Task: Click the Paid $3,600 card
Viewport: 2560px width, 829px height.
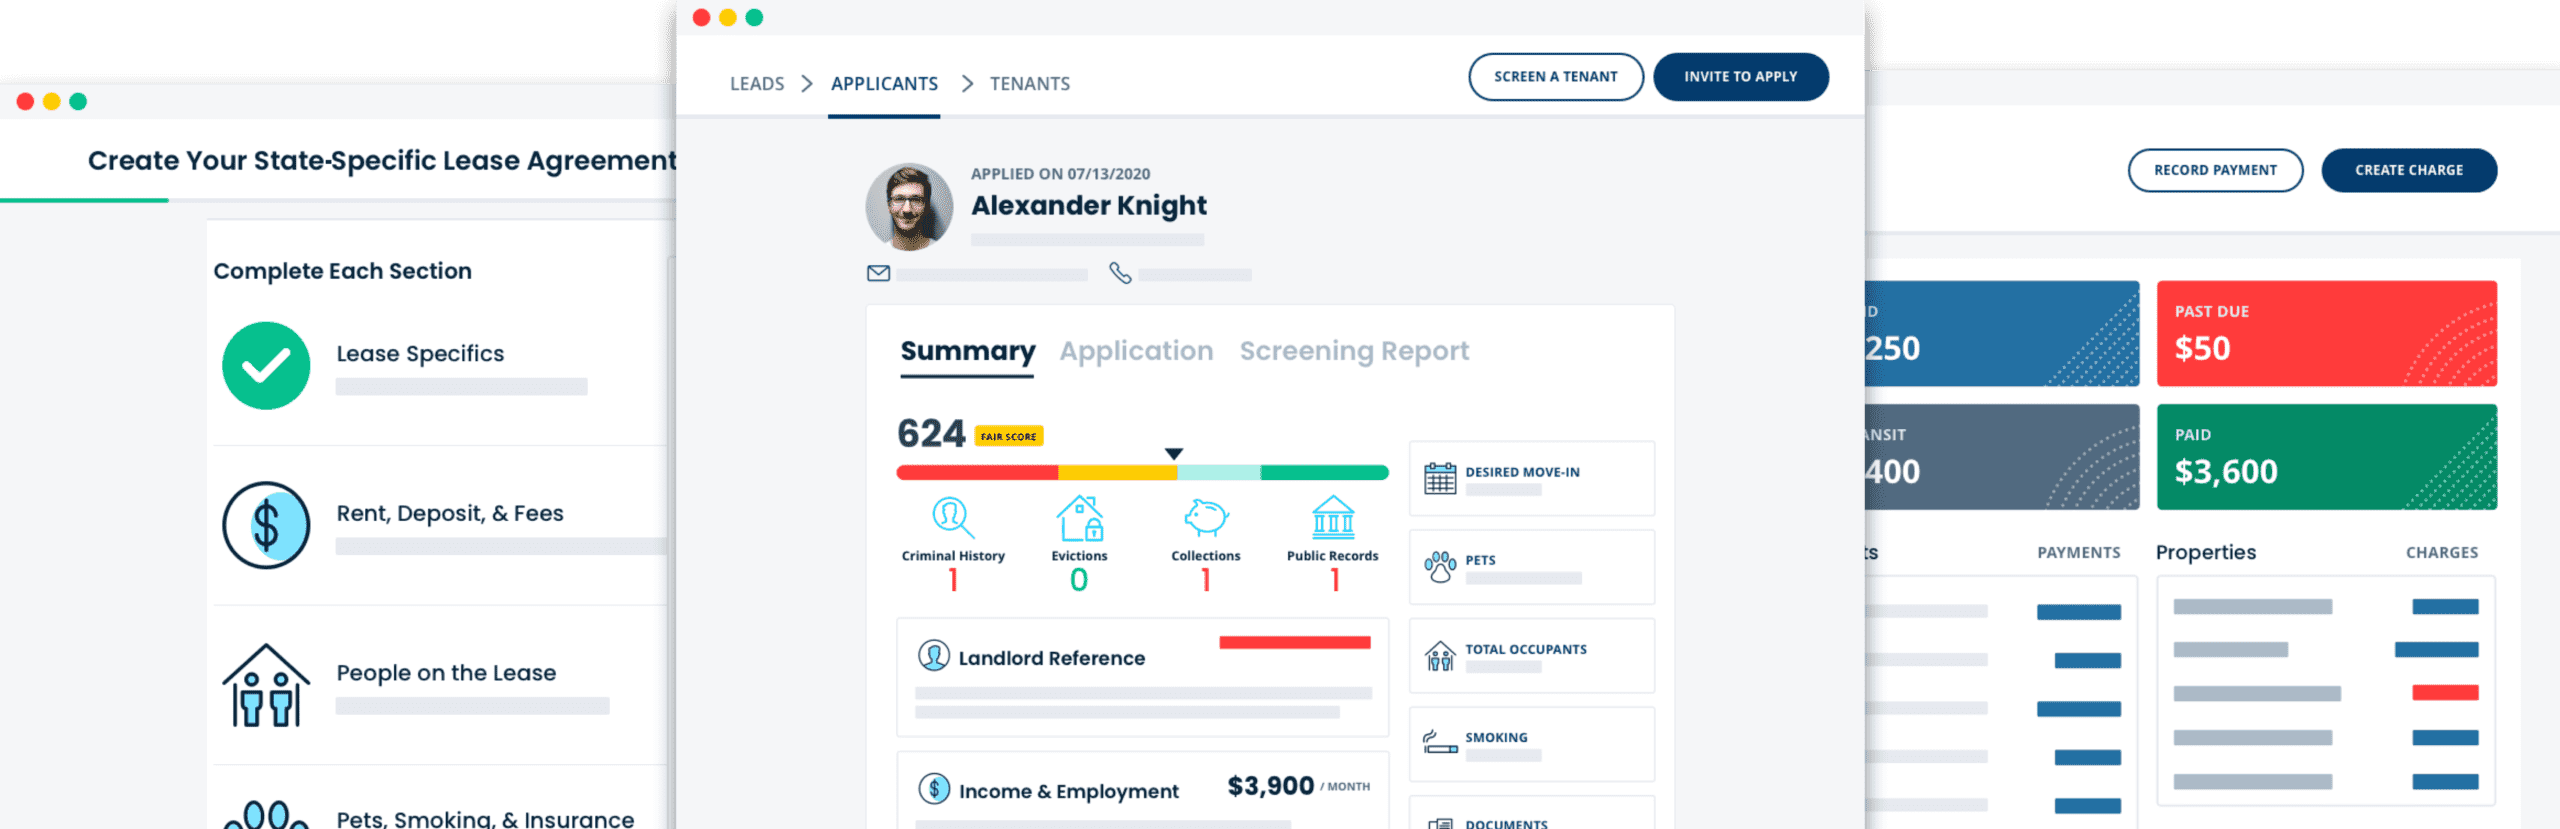Action: pyautogui.click(x=2327, y=457)
